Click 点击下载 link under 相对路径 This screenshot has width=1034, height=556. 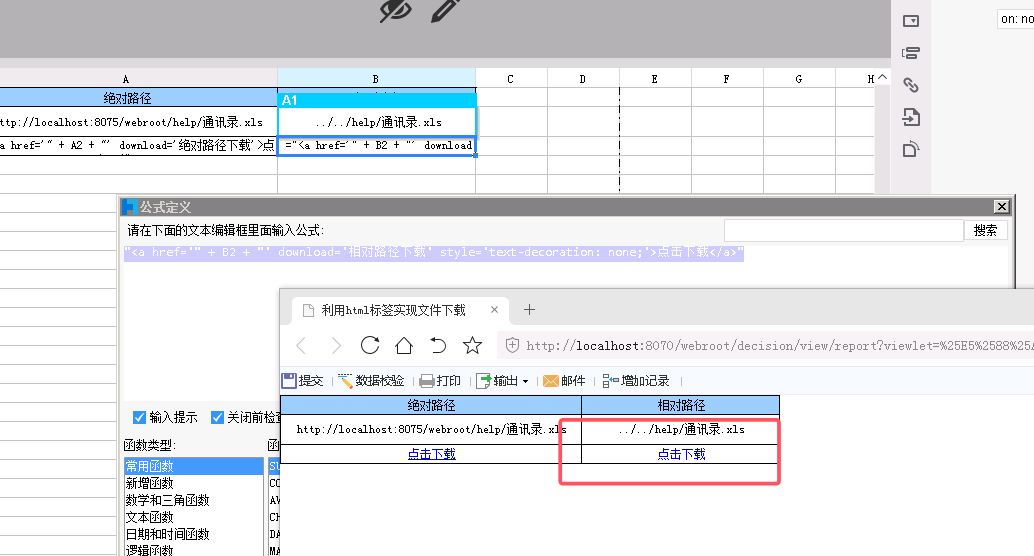coord(681,454)
